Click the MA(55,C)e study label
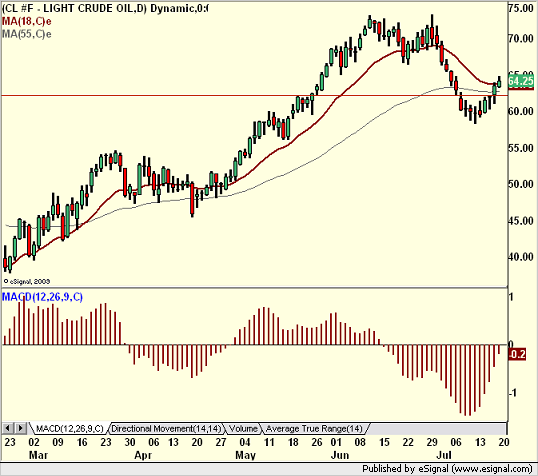Screen dimensions: 538x476 (x=26, y=34)
